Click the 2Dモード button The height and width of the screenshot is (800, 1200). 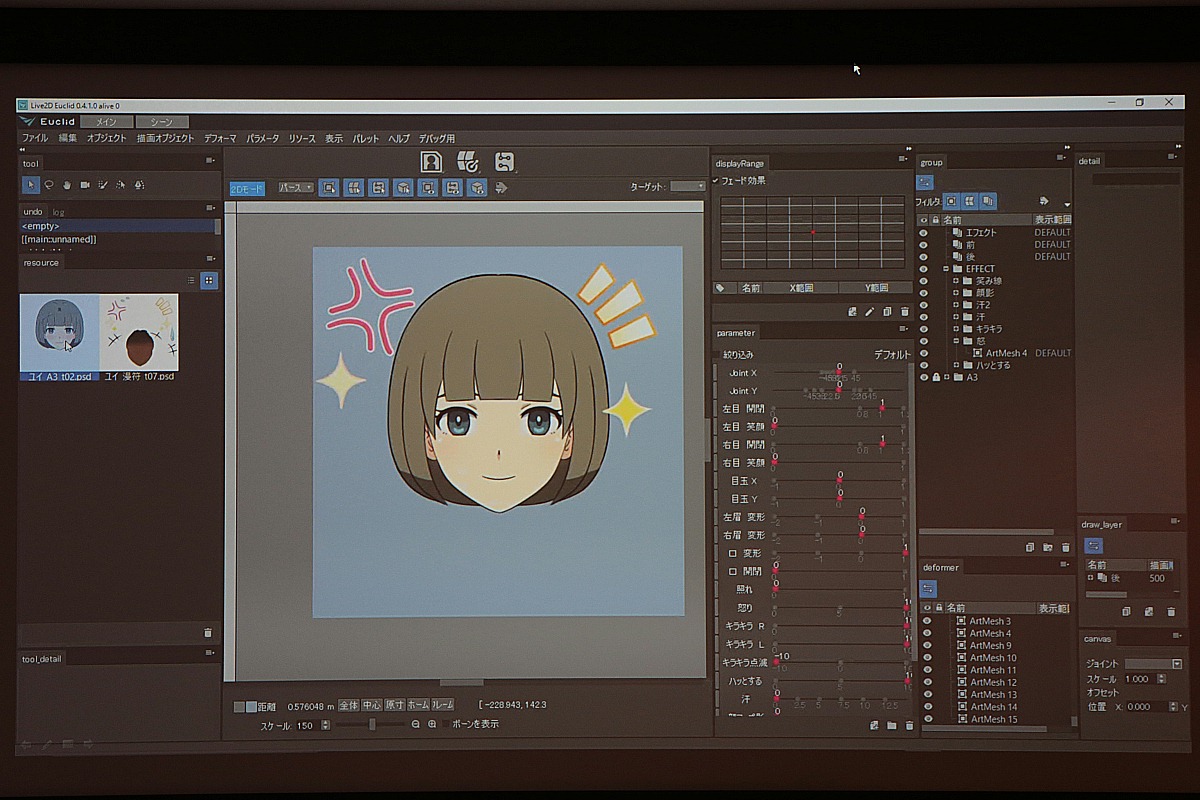[x=247, y=188]
